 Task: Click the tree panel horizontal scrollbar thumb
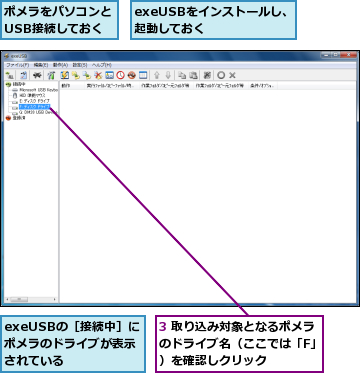(19, 299)
